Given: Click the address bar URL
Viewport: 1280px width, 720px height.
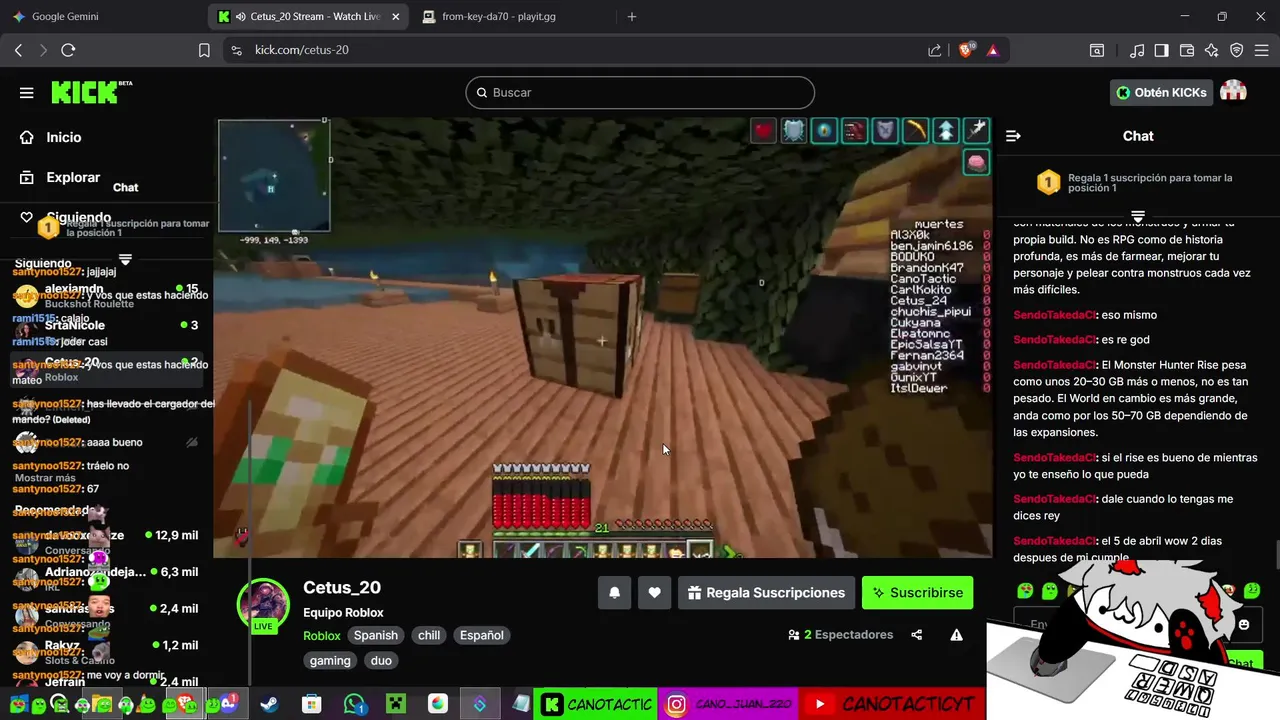Looking at the screenshot, I should 302,50.
